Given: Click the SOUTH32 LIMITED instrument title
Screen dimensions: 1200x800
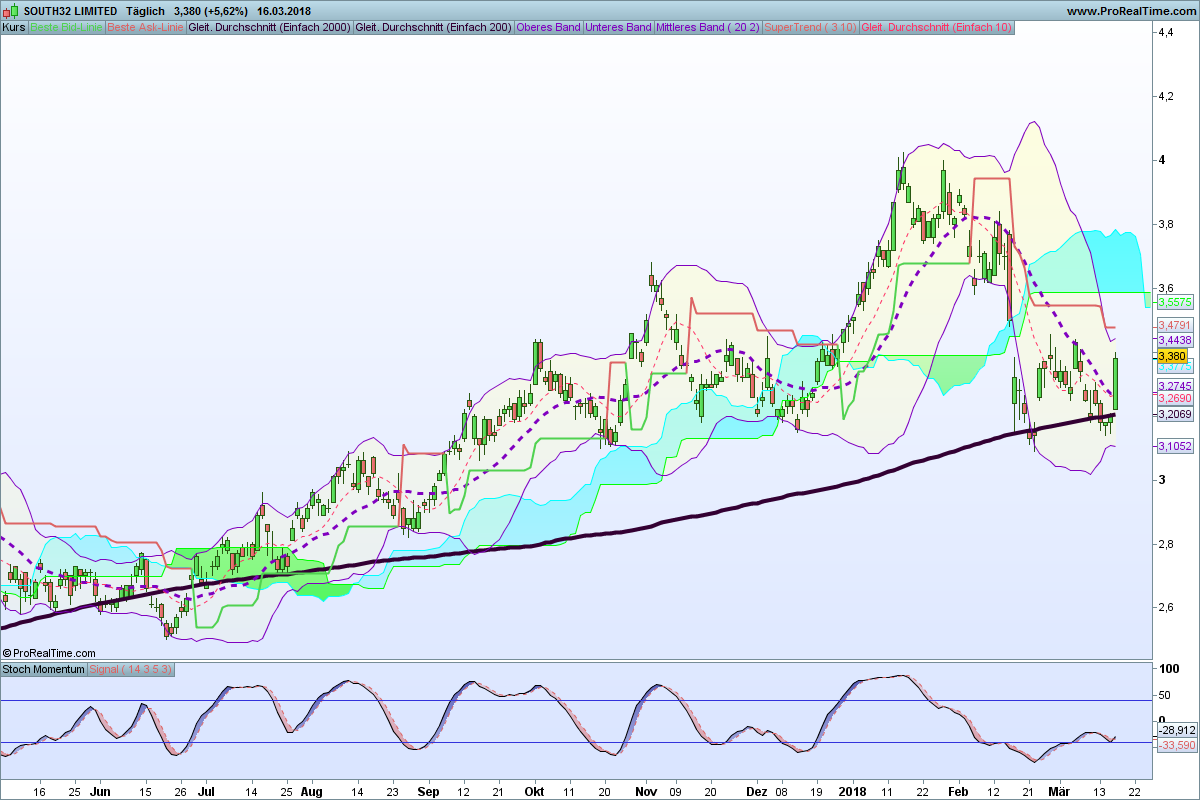Looking at the screenshot, I should (70, 10).
